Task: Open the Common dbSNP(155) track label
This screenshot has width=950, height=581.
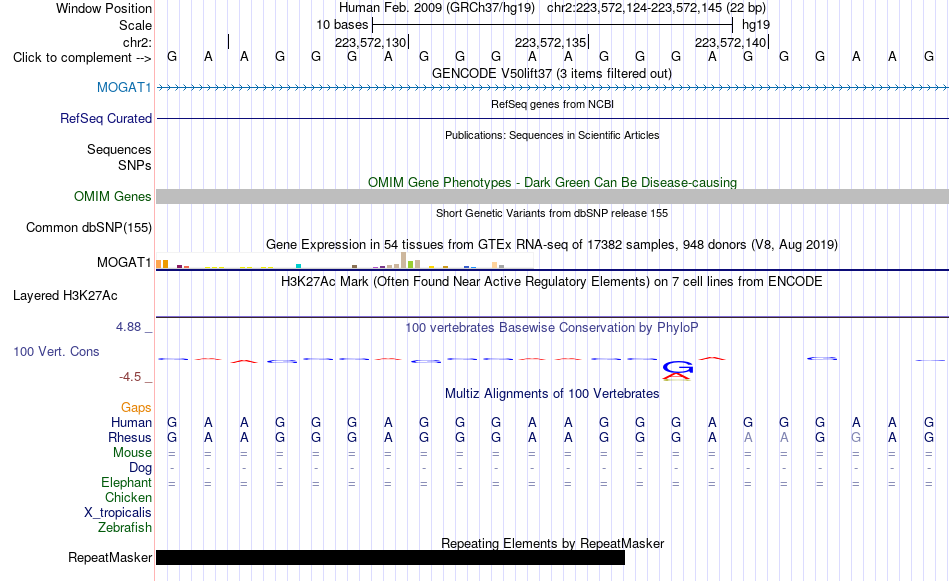Action: click(89, 228)
